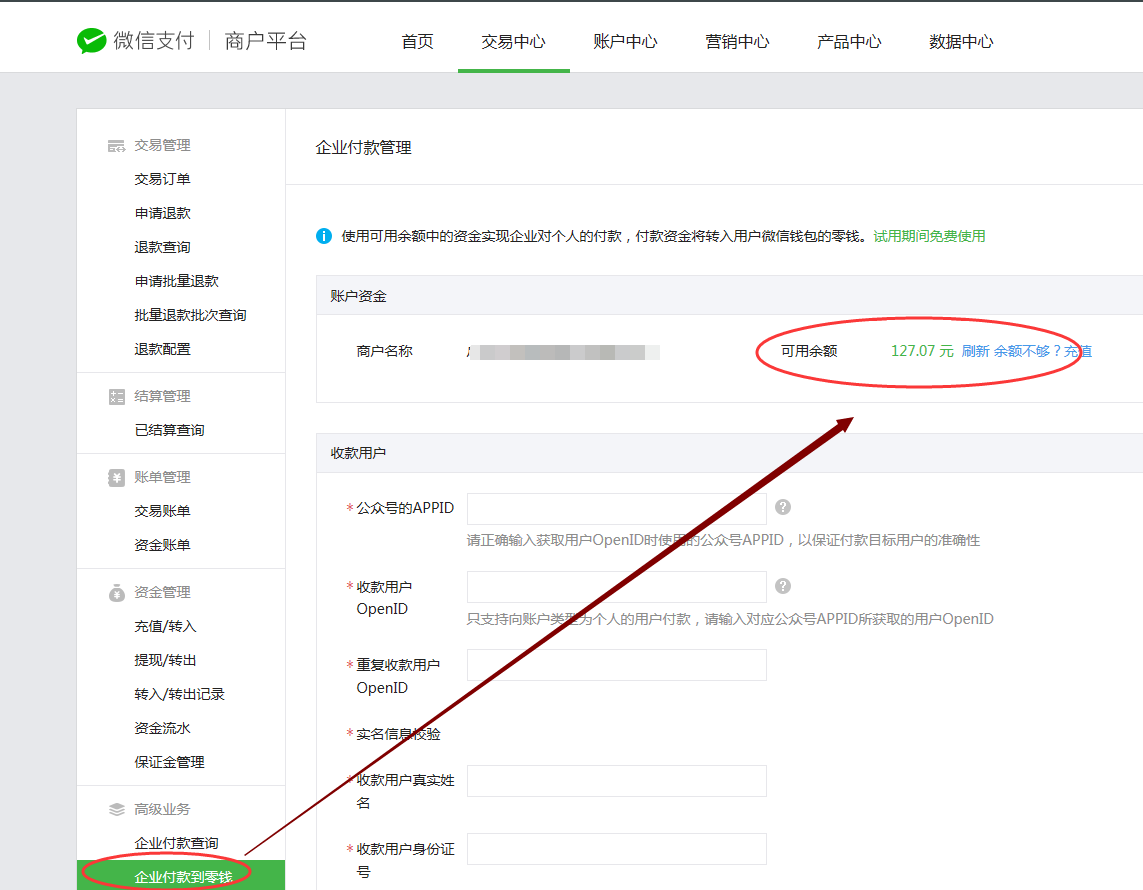Click the 资金管理 money bag icon

[116, 593]
